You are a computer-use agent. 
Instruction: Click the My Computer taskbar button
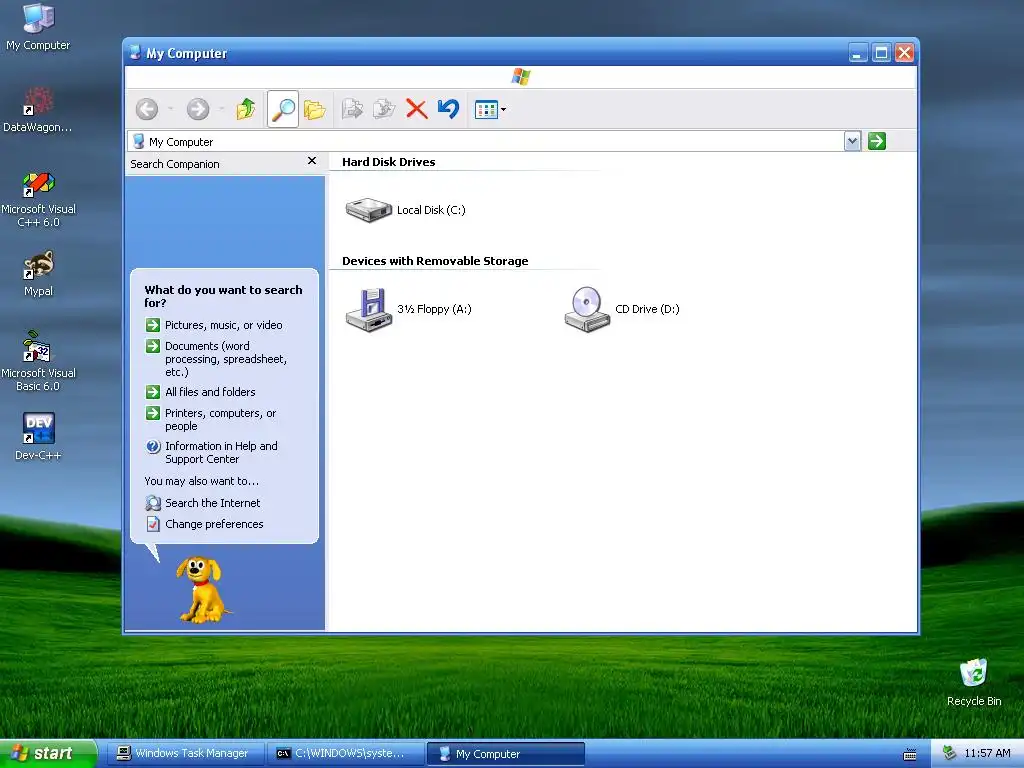click(x=505, y=754)
